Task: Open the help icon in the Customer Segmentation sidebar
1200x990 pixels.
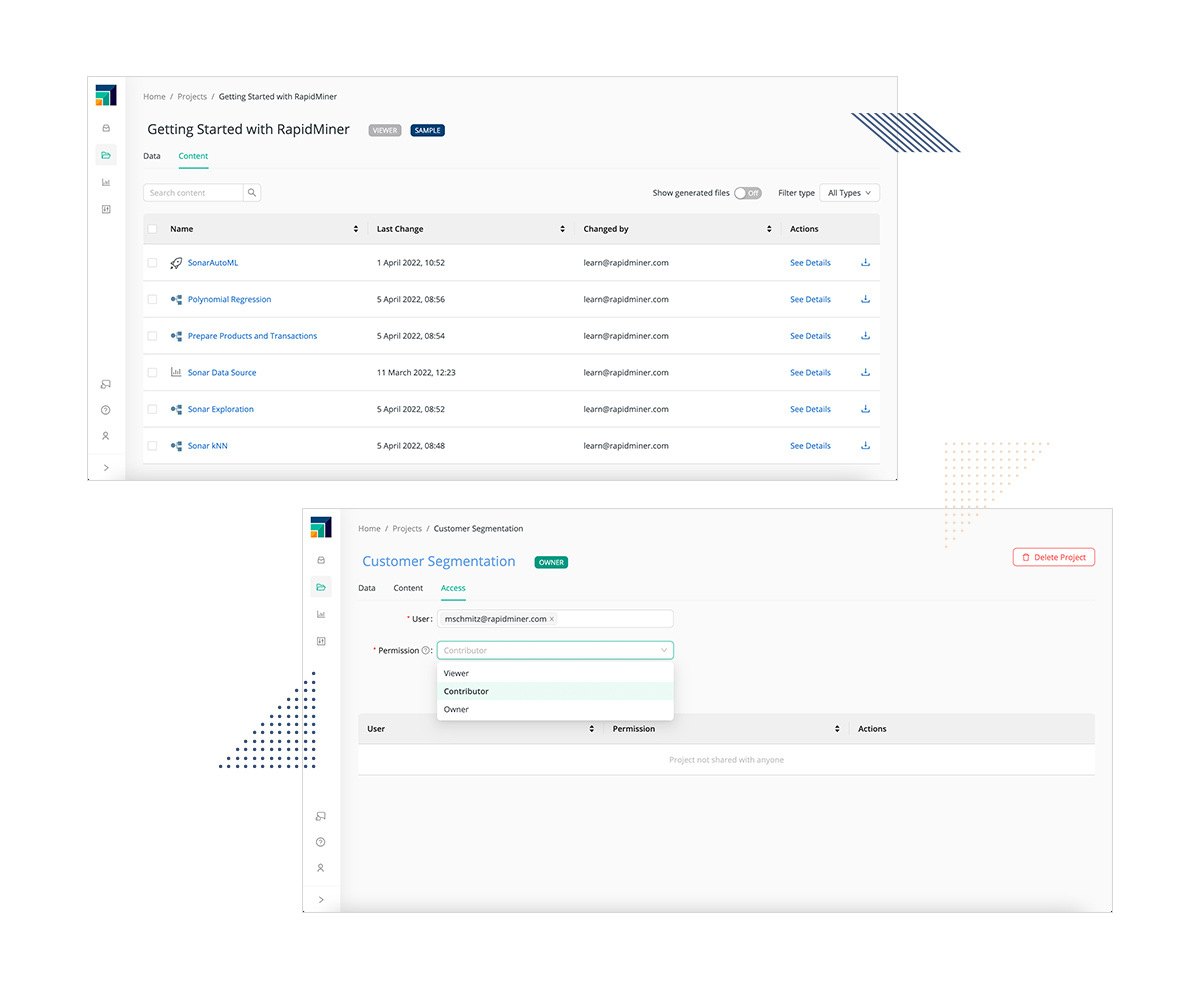Action: [x=321, y=842]
